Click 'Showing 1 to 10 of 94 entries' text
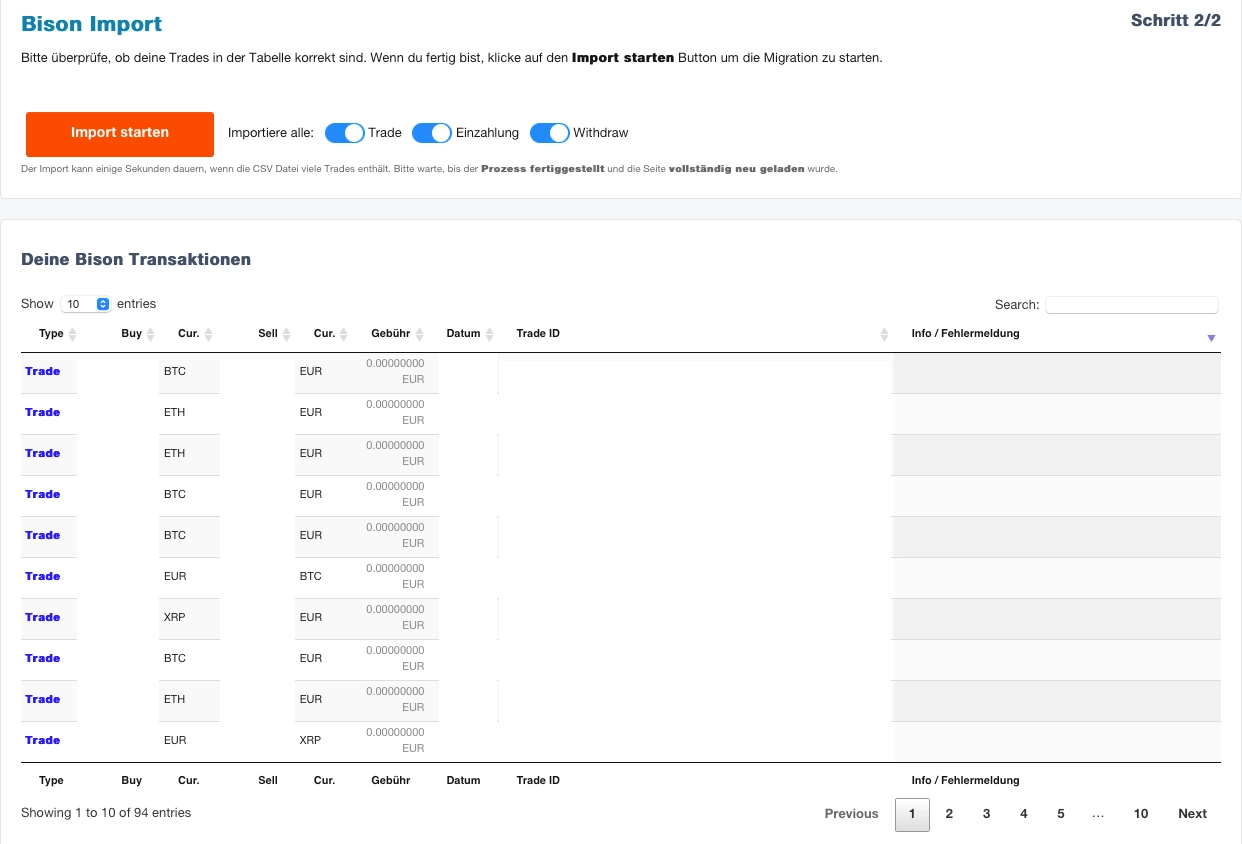This screenshot has height=844, width=1242. coord(106,813)
